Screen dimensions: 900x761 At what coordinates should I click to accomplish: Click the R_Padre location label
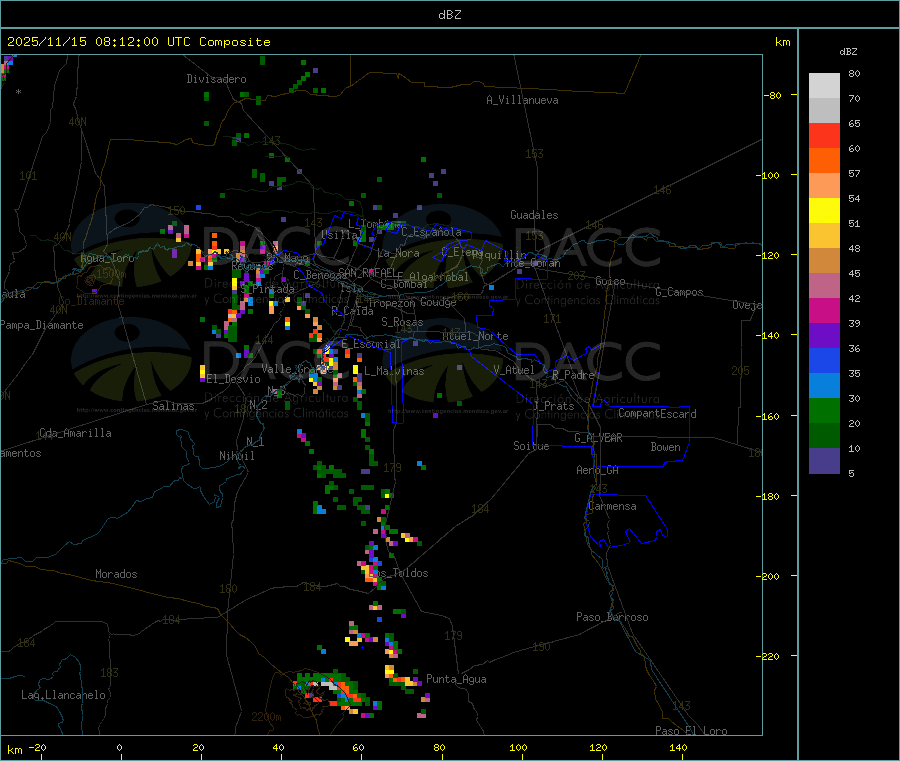pyautogui.click(x=573, y=375)
